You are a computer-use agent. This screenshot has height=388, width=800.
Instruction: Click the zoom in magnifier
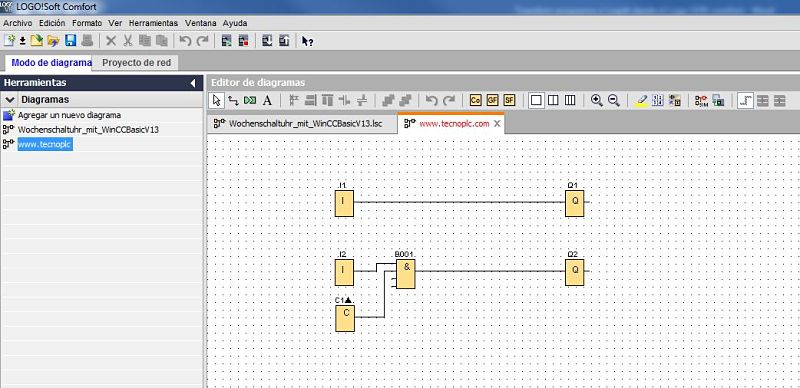coord(596,101)
